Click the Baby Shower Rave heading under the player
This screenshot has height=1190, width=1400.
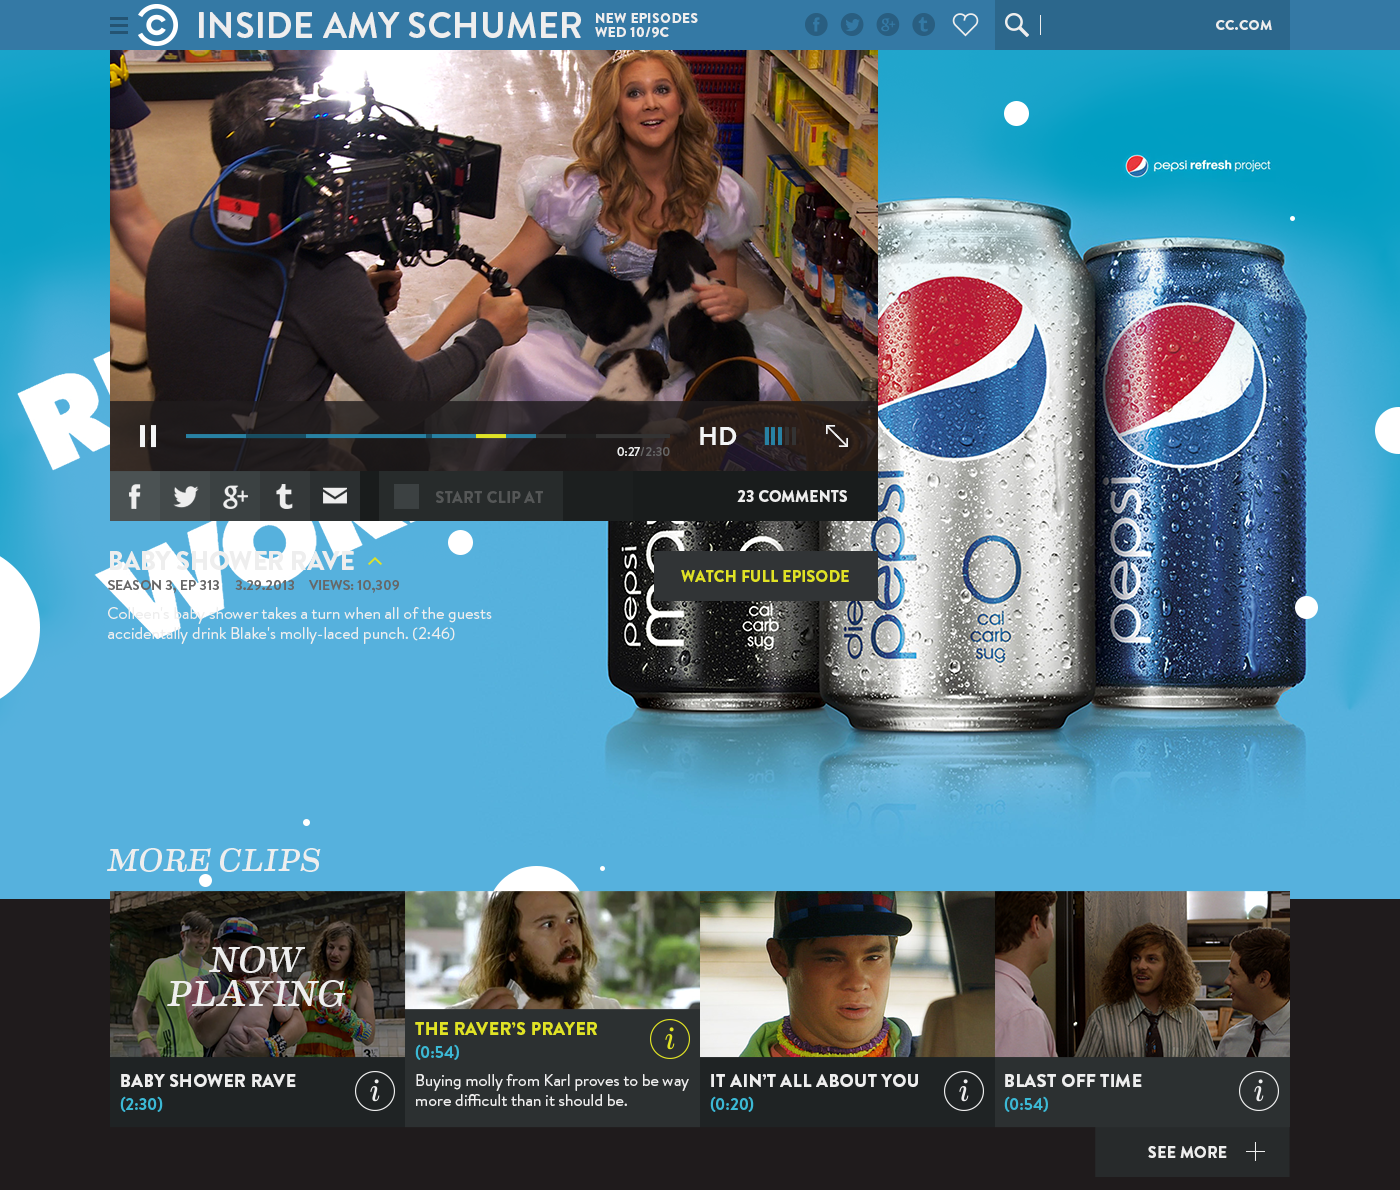coord(231,561)
